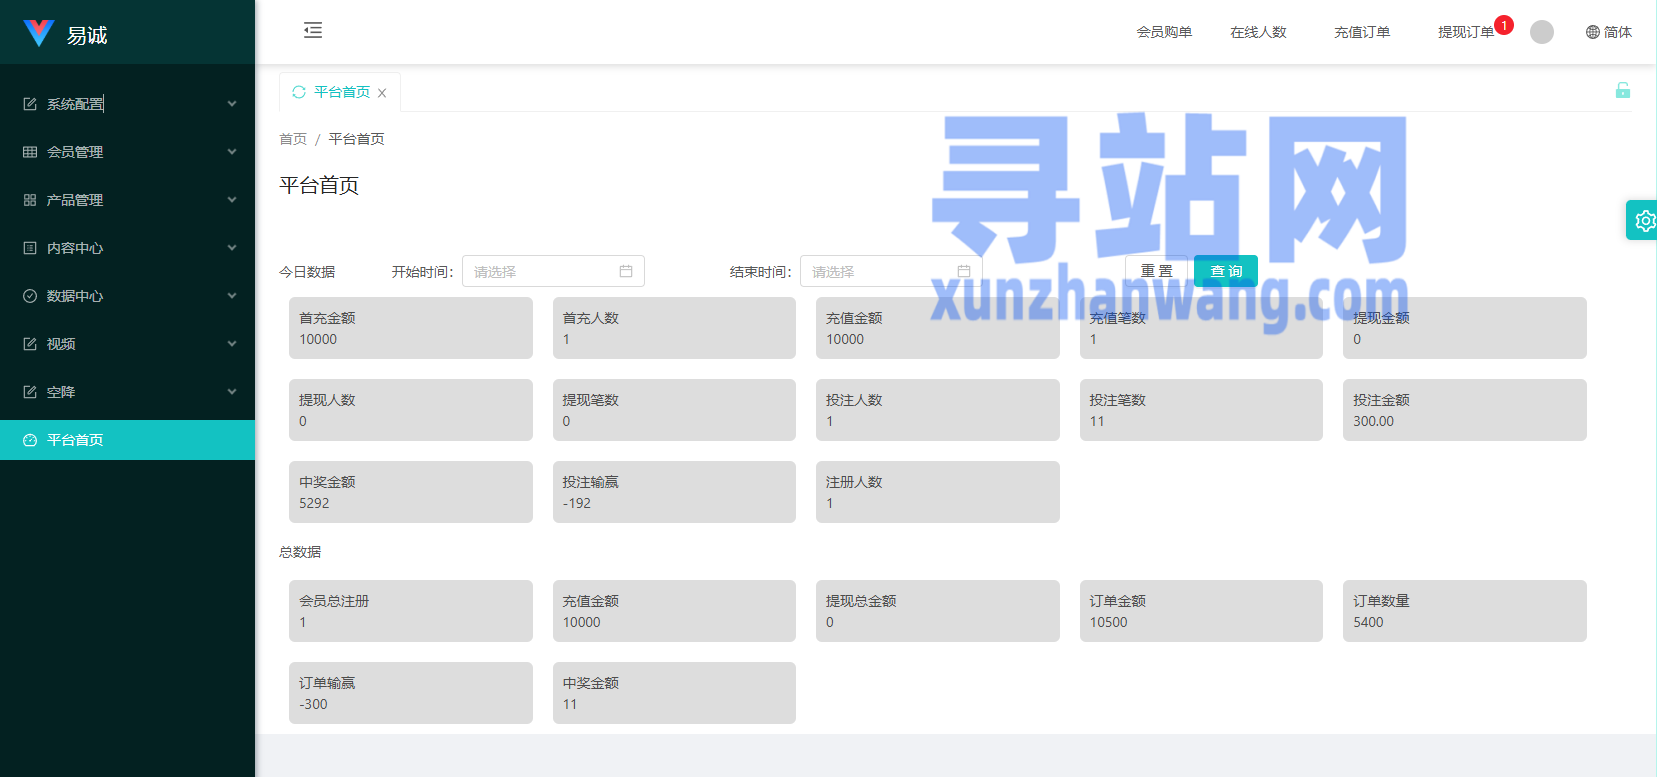Open 提现订单 with notification badge

click(1466, 32)
